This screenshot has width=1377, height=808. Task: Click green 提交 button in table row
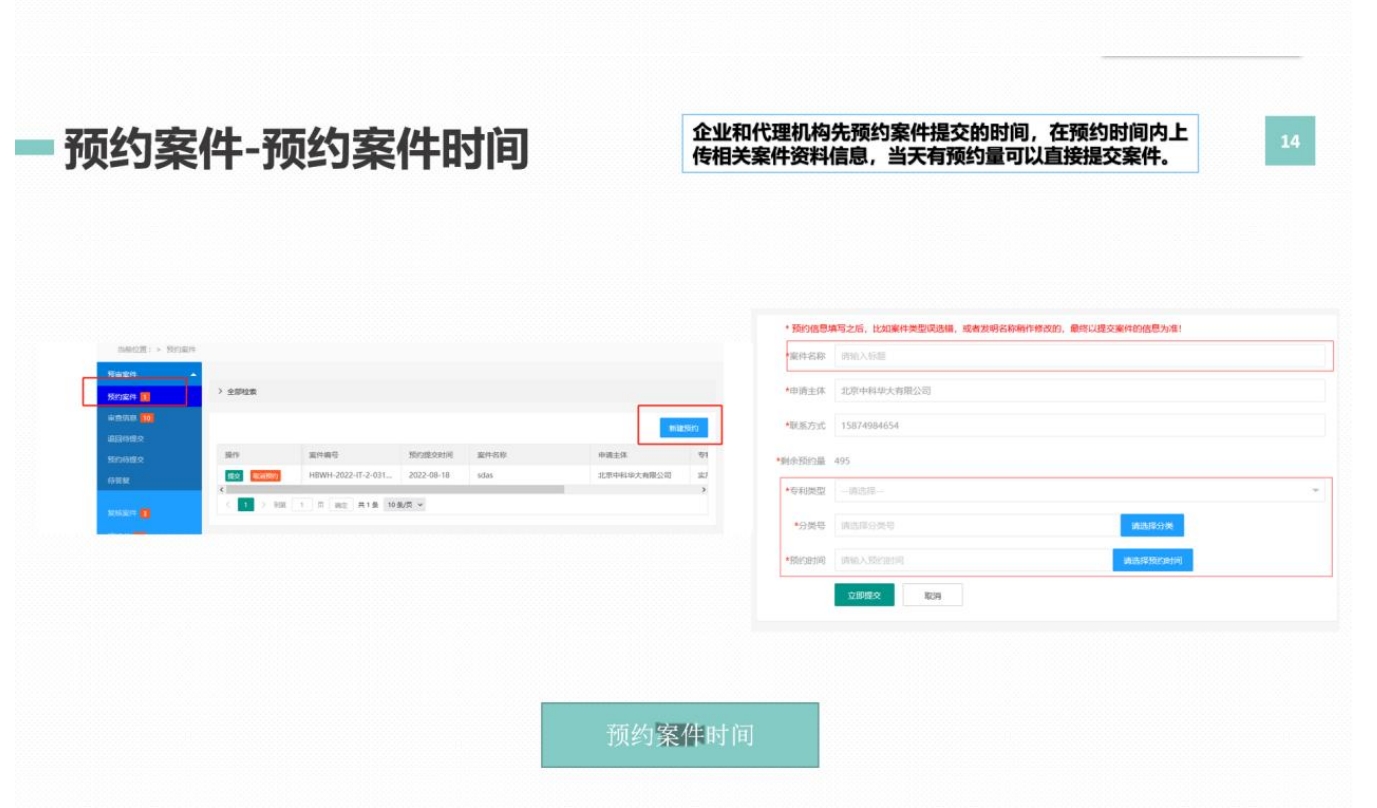[x=234, y=475]
